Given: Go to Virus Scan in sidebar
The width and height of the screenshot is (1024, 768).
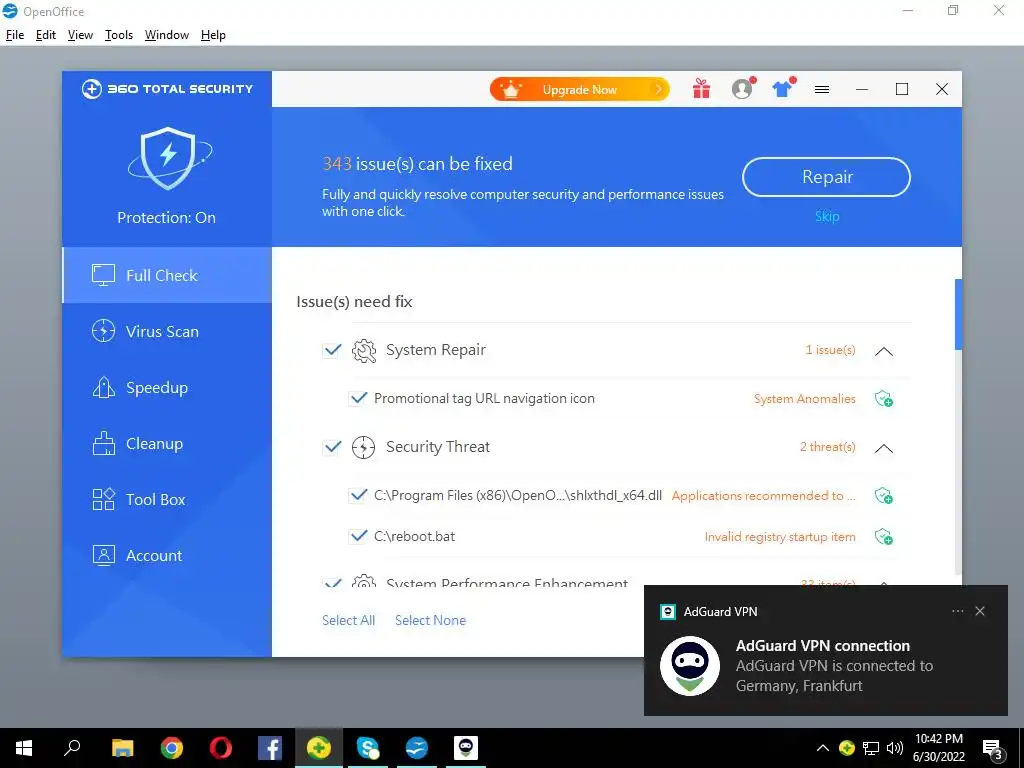Looking at the screenshot, I should pos(167,331).
